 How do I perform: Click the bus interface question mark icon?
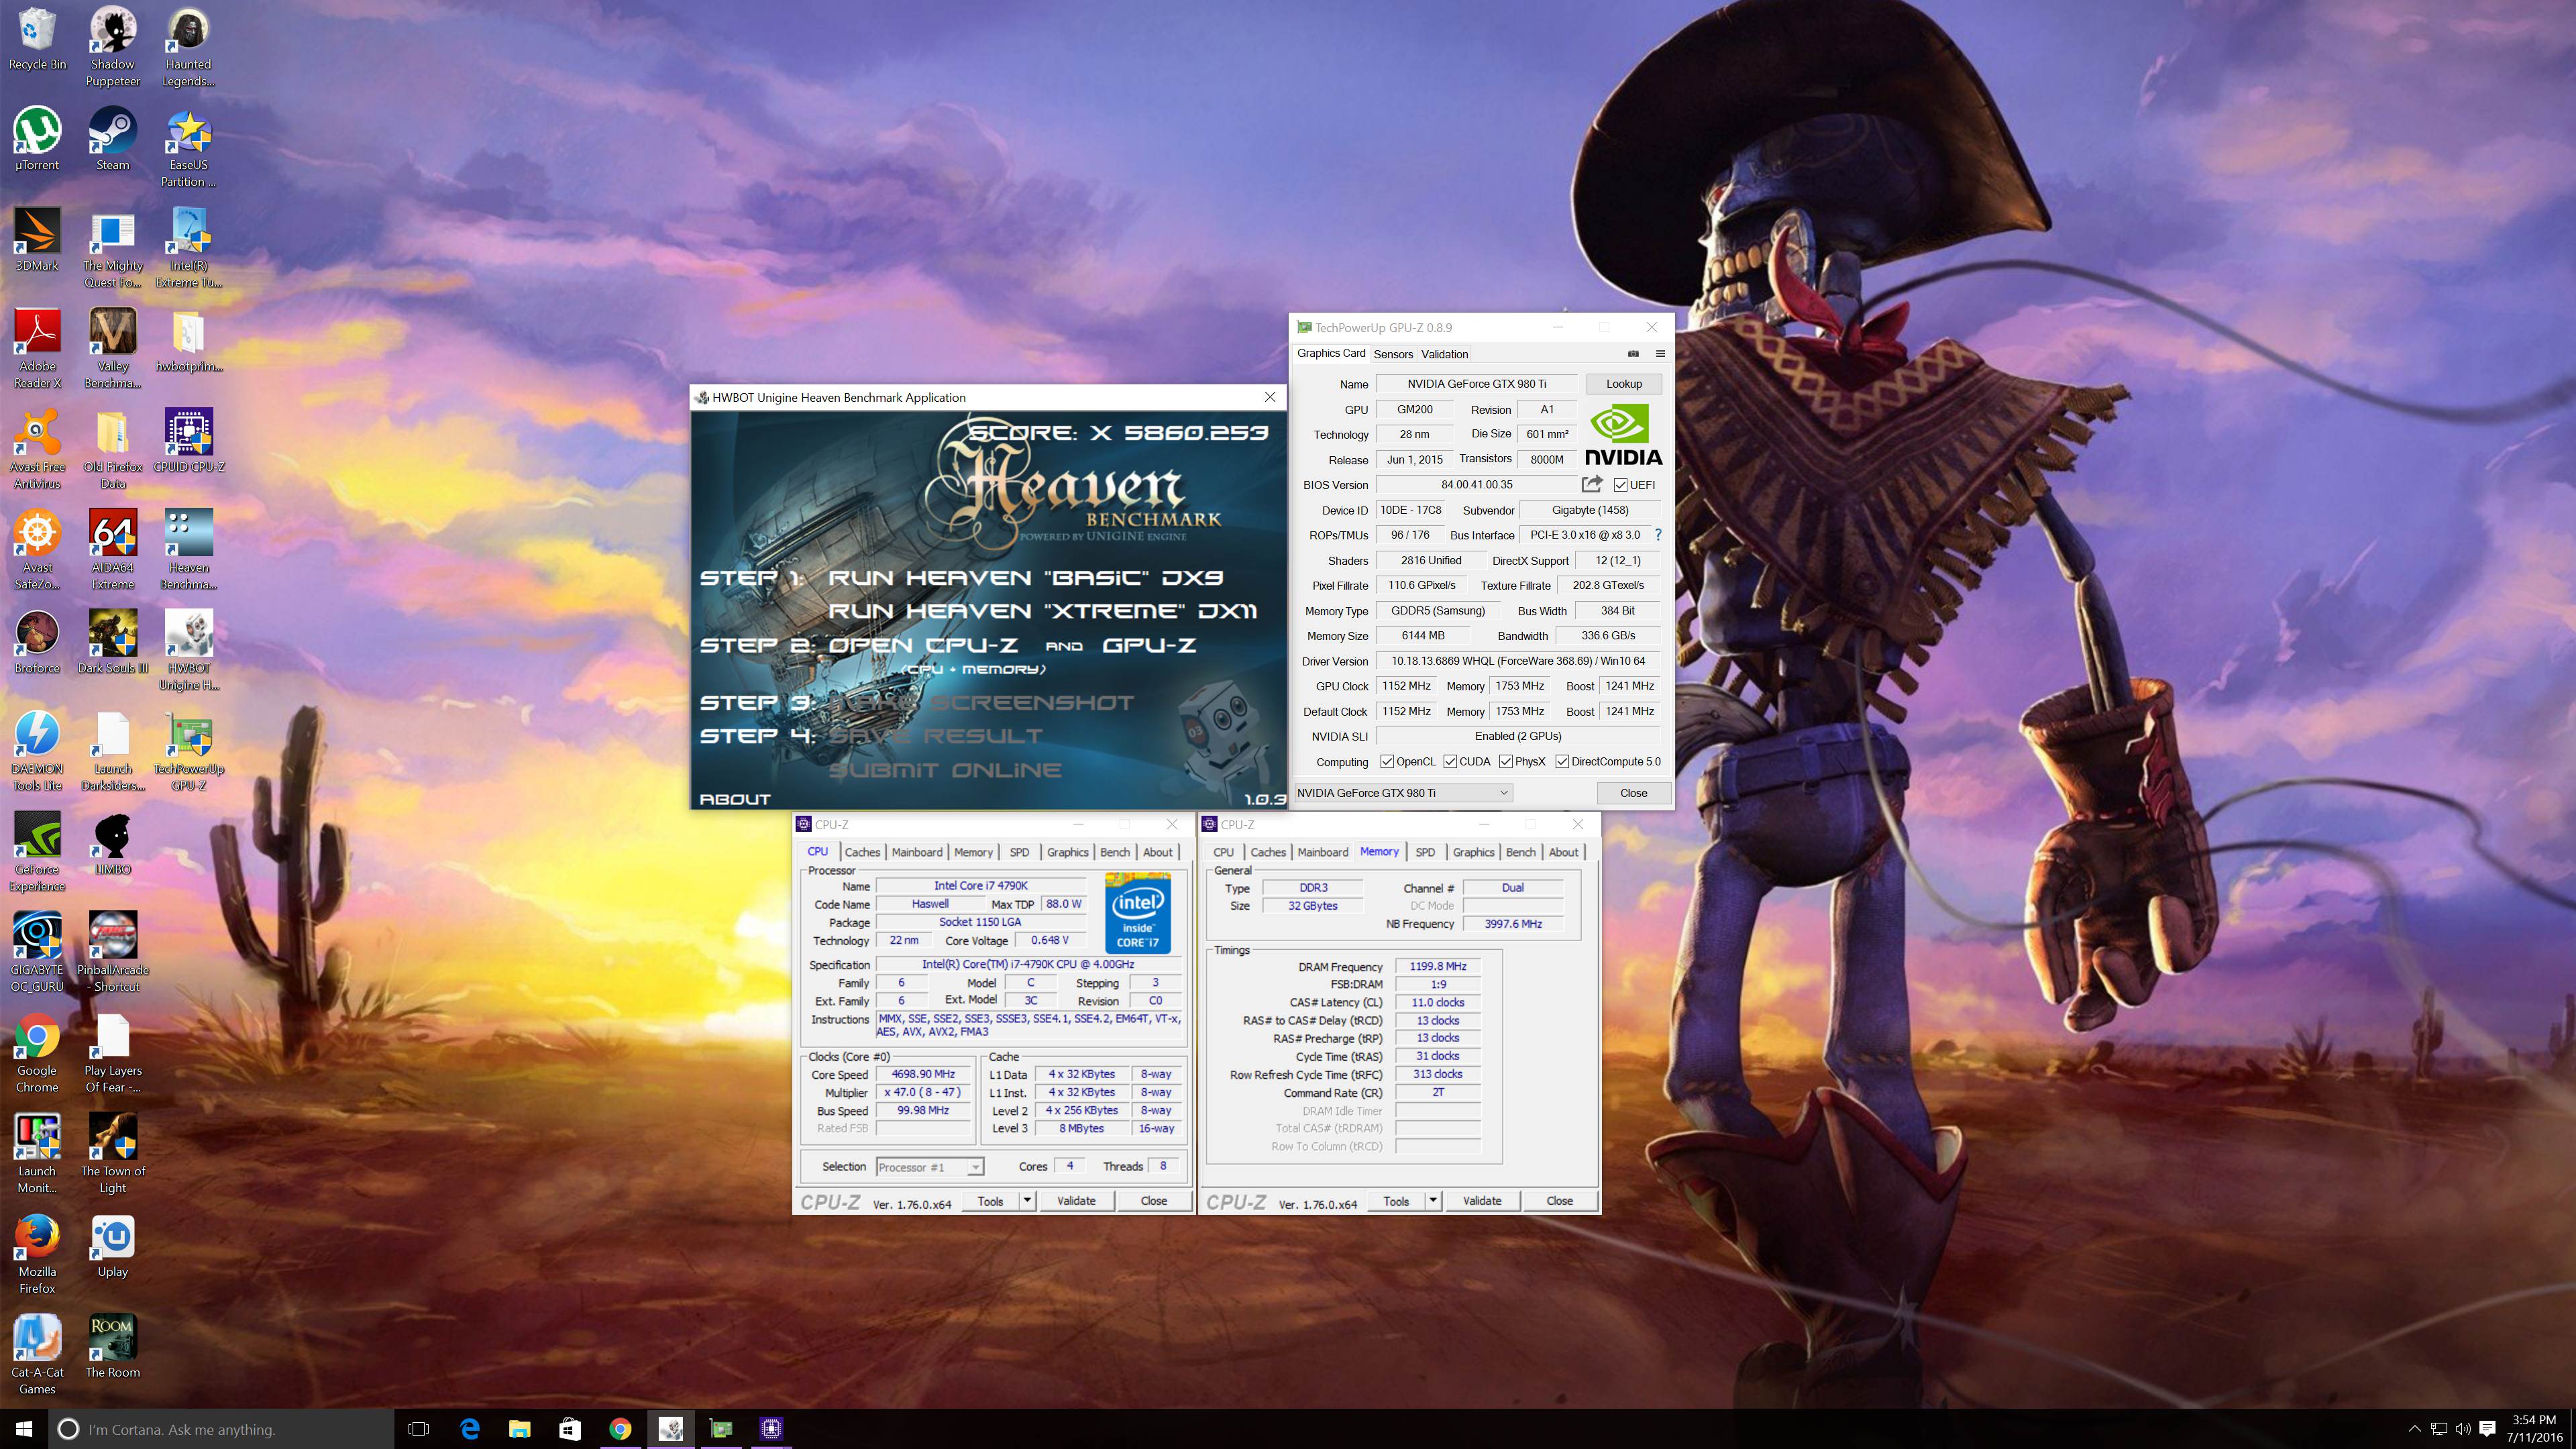[1658, 535]
